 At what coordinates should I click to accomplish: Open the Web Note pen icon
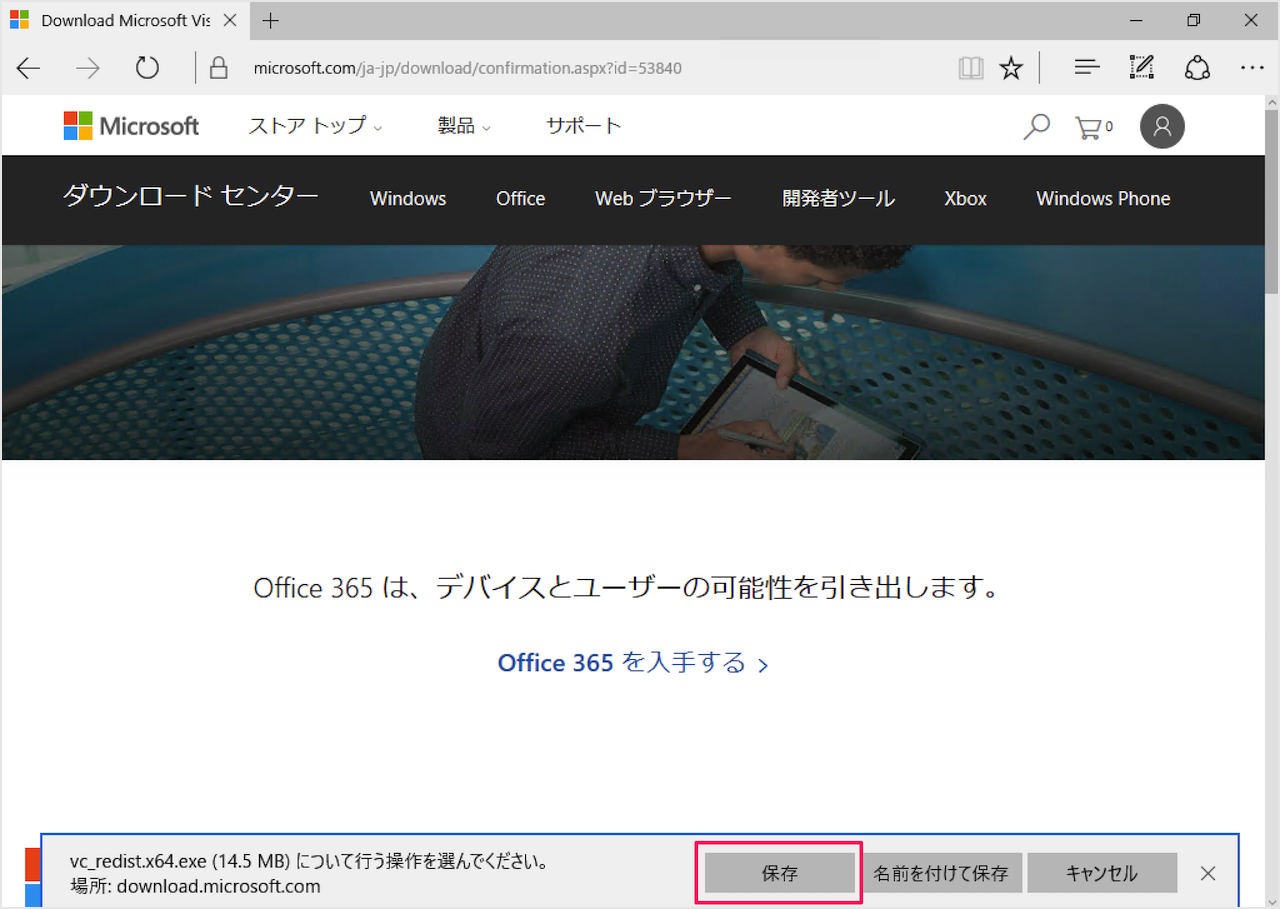[x=1141, y=68]
